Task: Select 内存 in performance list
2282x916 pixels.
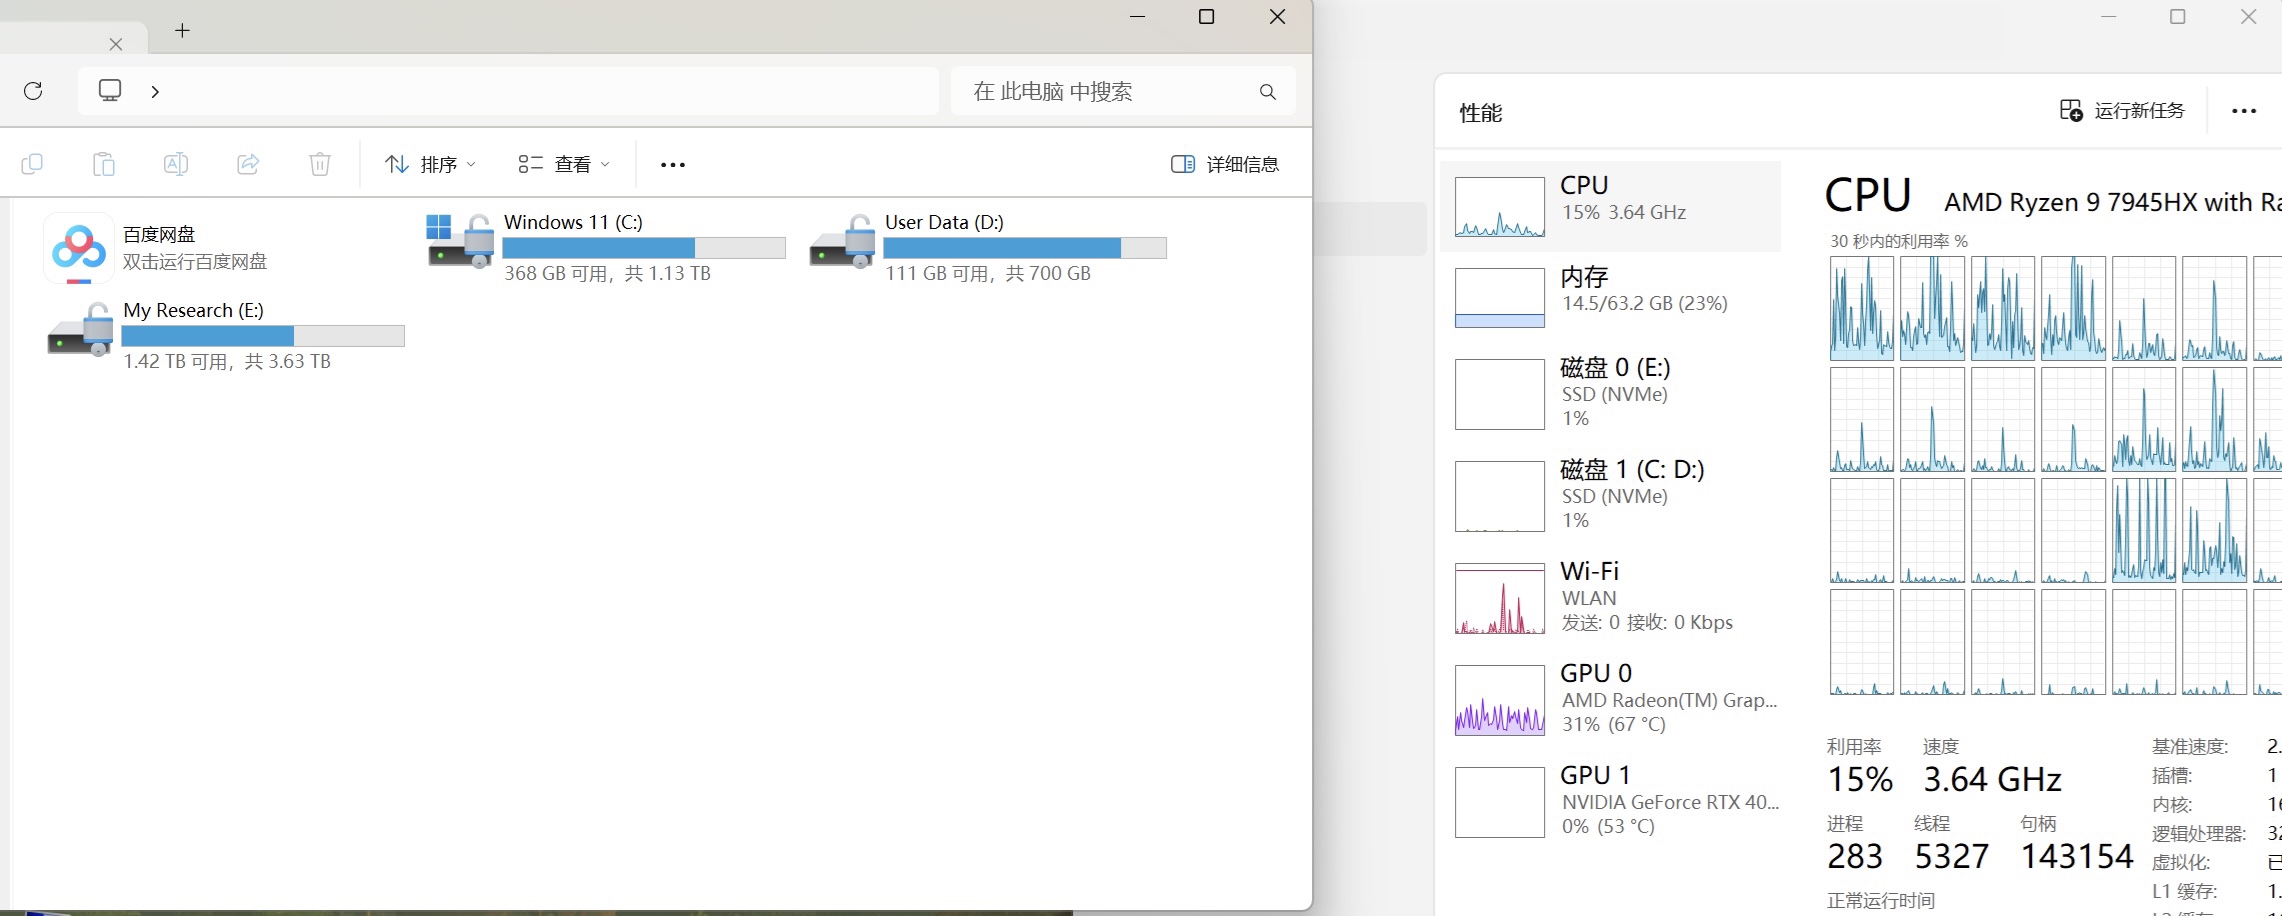Action: (1610, 297)
